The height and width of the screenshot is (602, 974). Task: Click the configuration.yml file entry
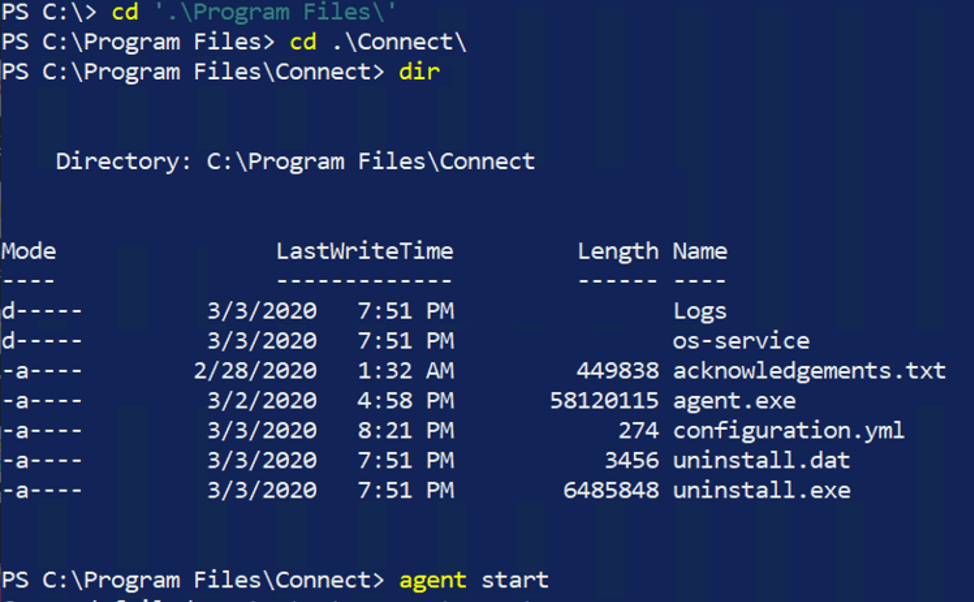(x=789, y=431)
